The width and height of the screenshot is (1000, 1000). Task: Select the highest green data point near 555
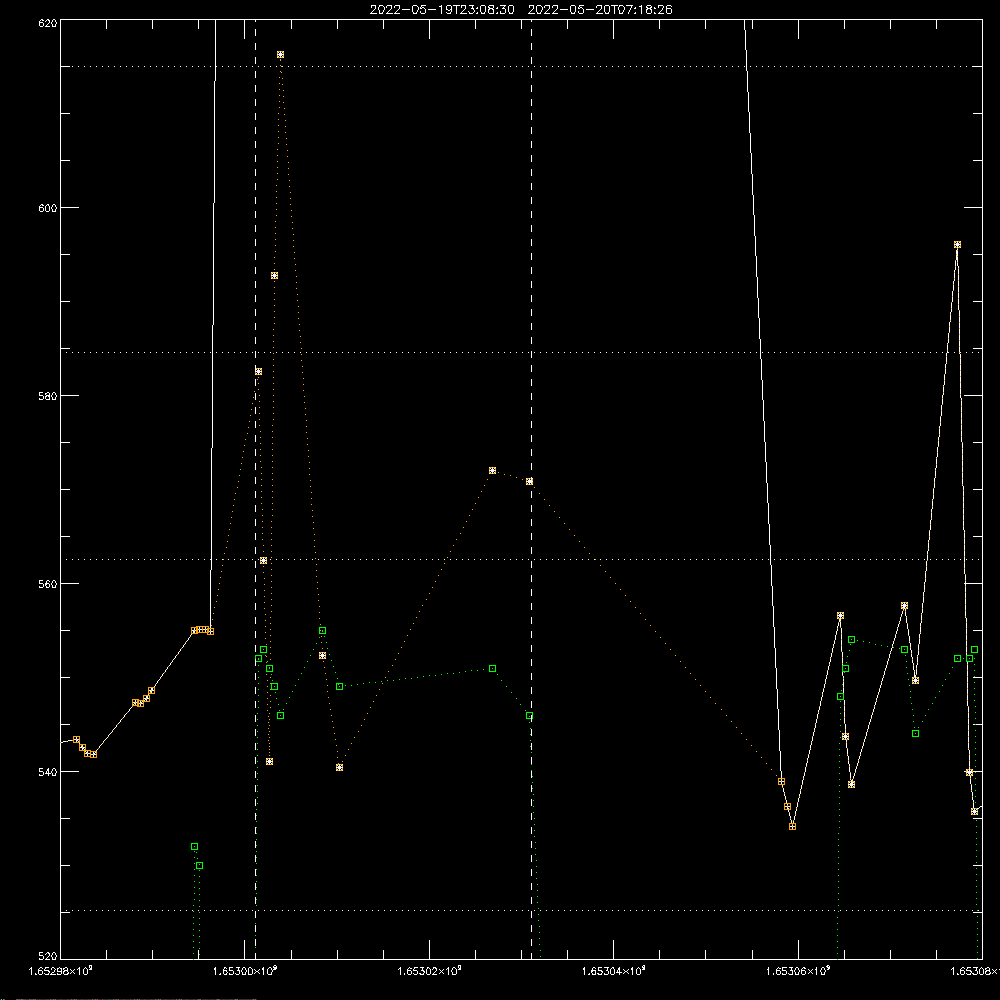[323, 630]
